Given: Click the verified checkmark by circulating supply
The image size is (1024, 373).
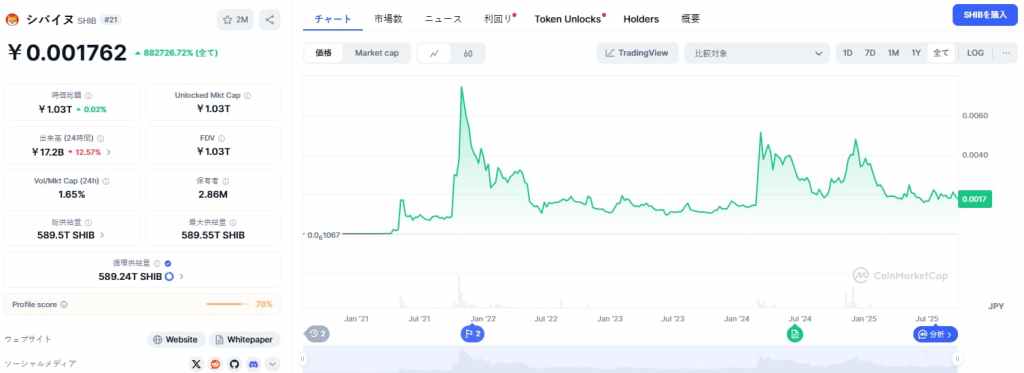Looking at the screenshot, I should pyautogui.click(x=168, y=263).
